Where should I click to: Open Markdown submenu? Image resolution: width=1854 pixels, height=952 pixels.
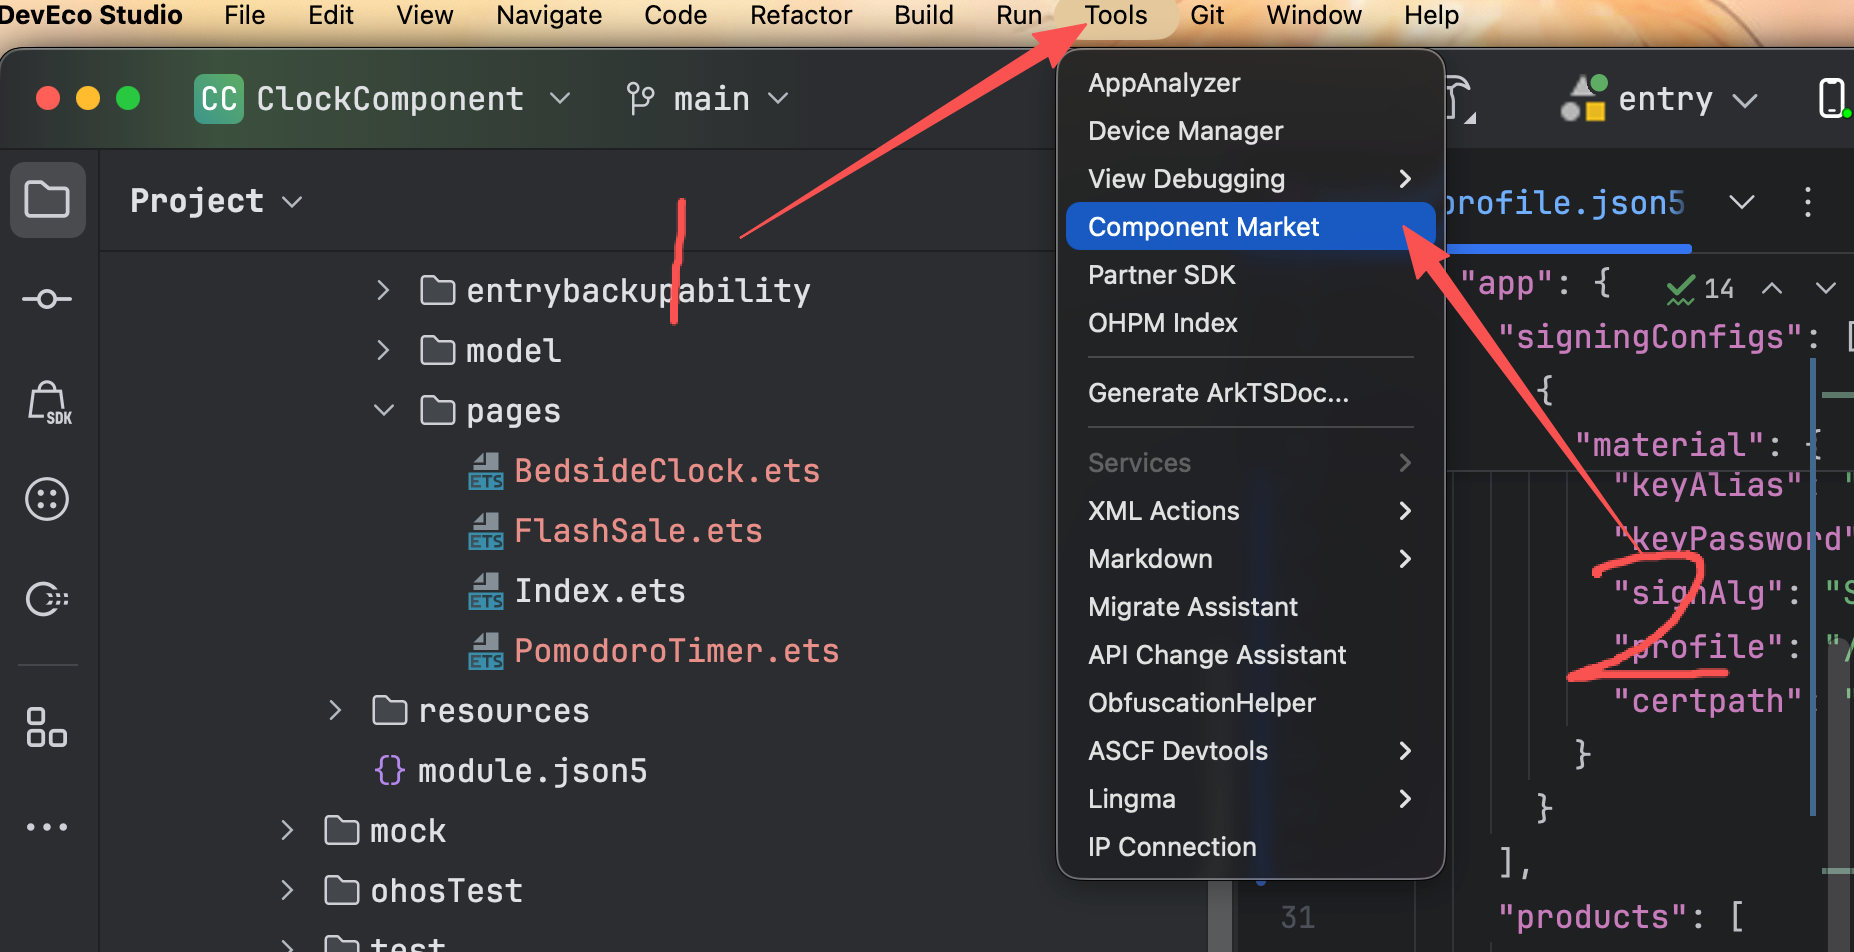point(1251,559)
